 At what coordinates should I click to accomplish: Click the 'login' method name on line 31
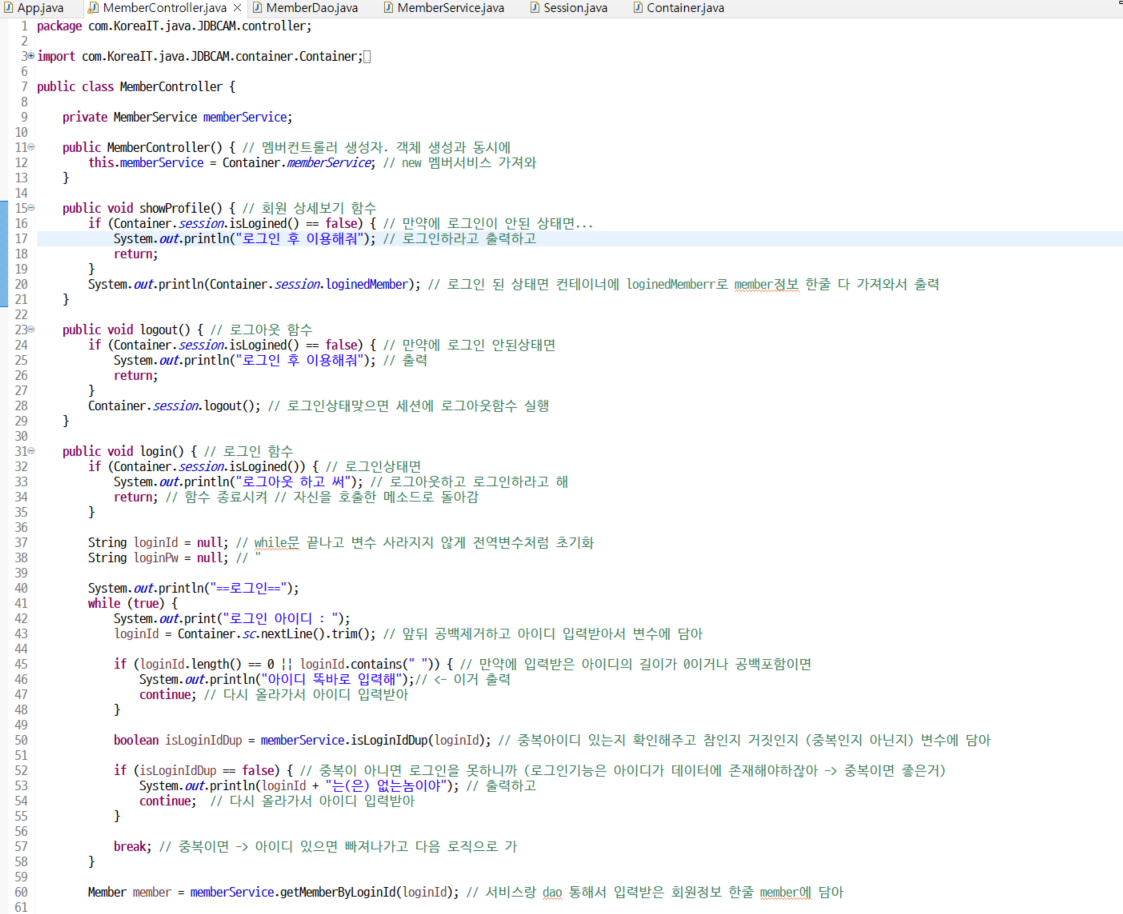click(155, 451)
